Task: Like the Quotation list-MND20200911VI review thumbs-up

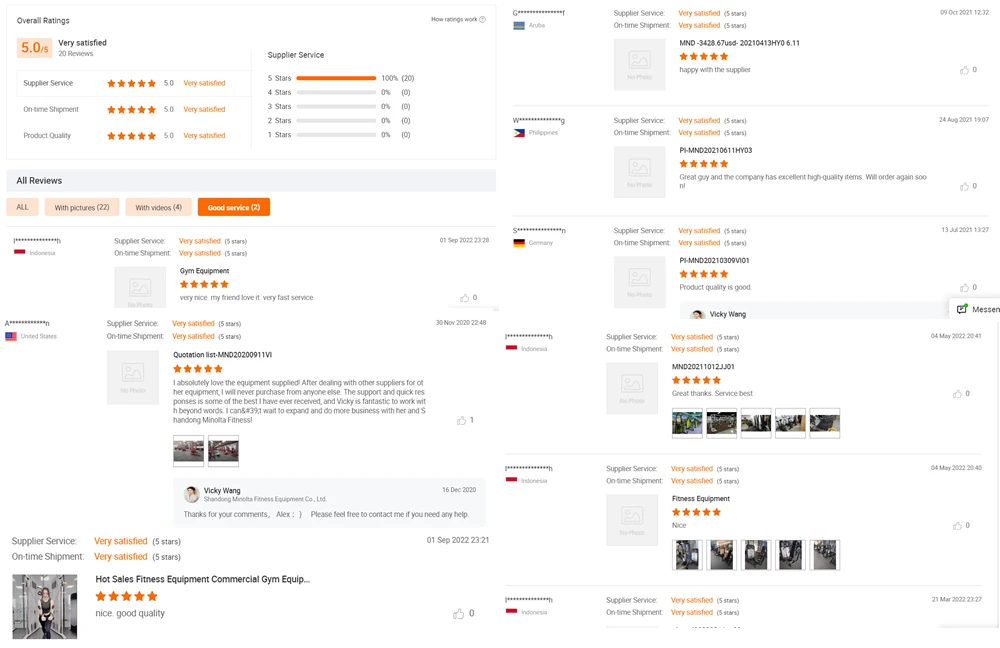Action: pos(461,420)
